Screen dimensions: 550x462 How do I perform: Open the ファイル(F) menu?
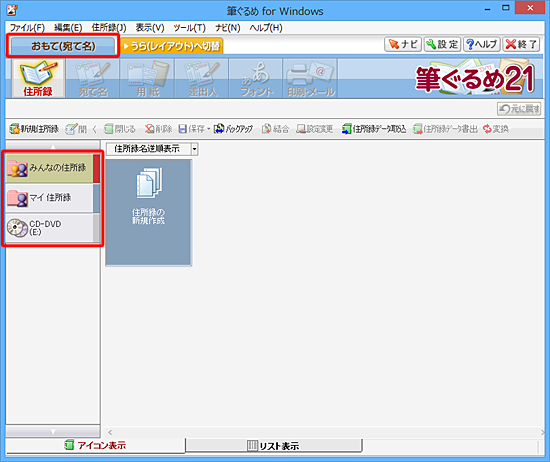(x=27, y=28)
